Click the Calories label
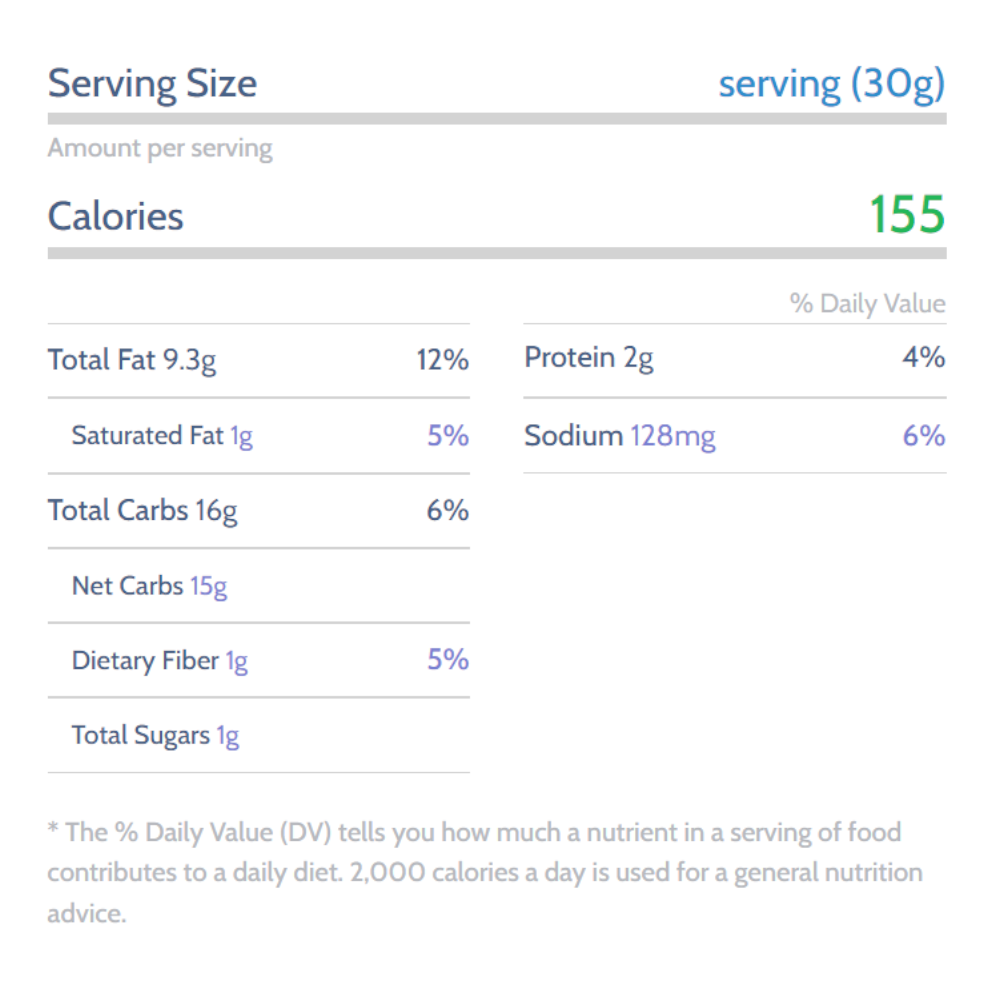This screenshot has width=1000, height=1000. (115, 216)
